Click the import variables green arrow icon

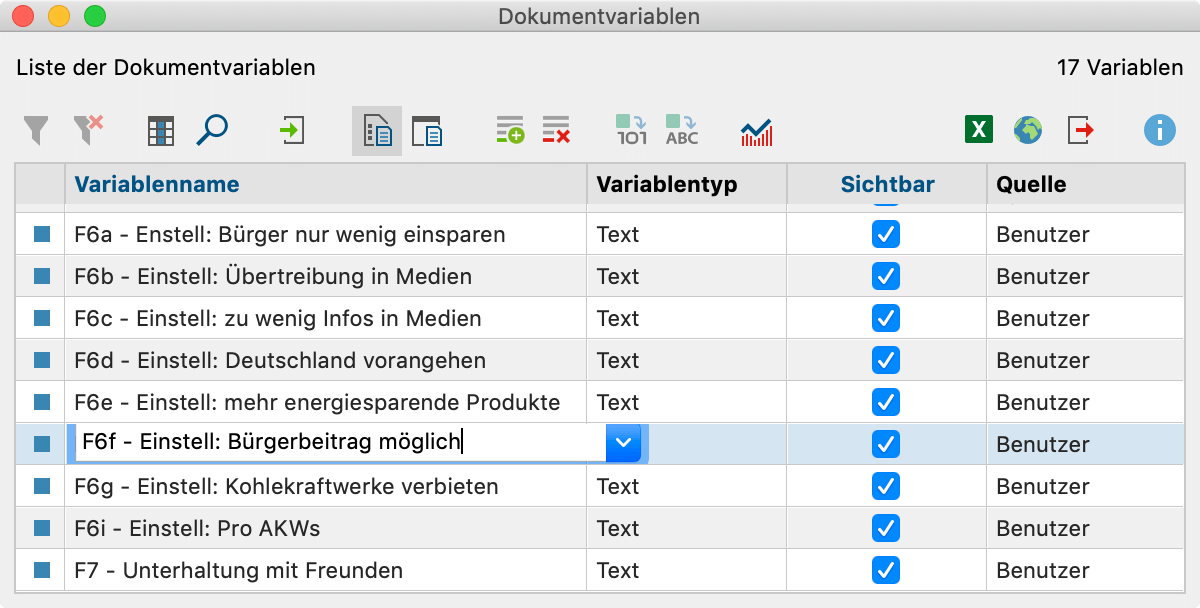click(291, 130)
